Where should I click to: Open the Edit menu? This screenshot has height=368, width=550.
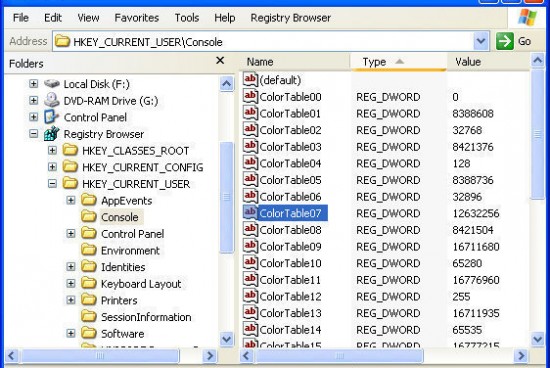53,18
